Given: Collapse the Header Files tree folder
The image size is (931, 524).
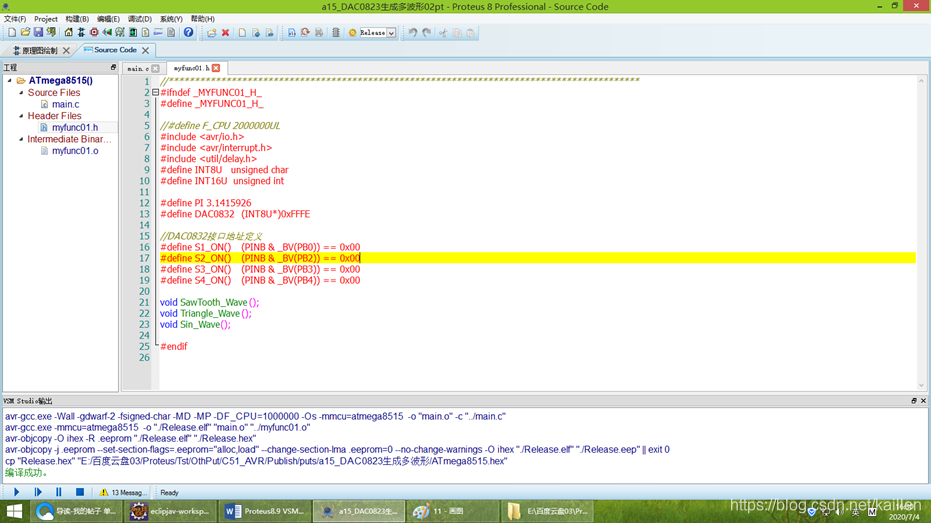Looking at the screenshot, I should tap(21, 116).
